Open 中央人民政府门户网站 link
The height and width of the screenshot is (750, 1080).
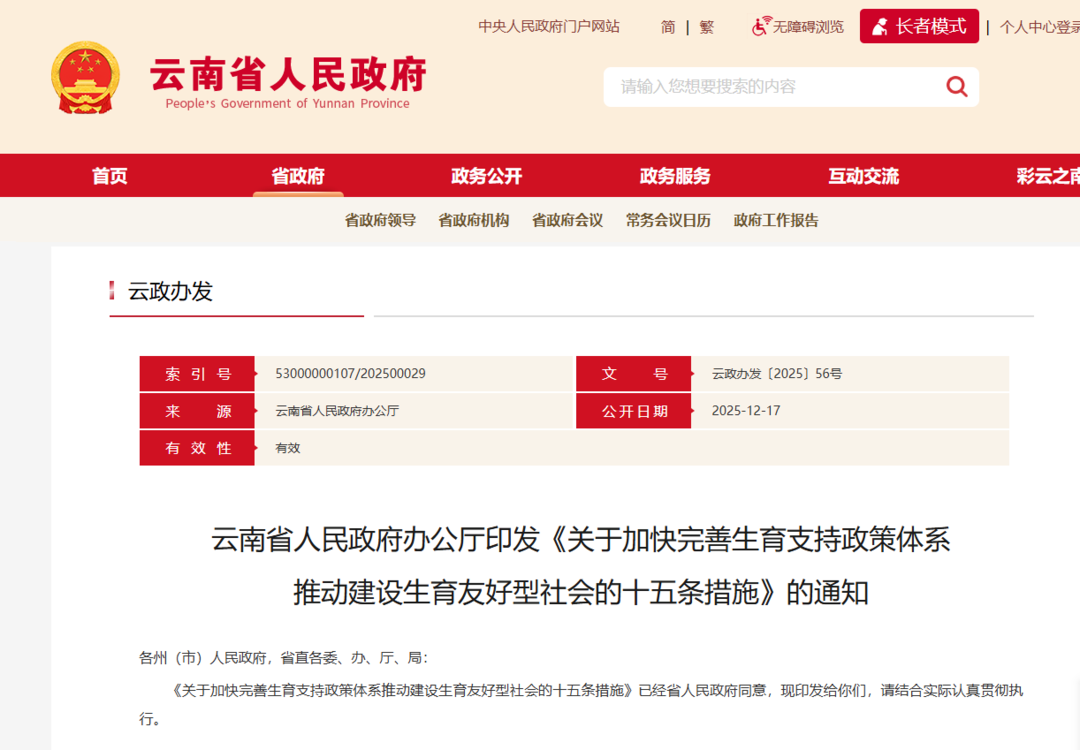(x=549, y=27)
